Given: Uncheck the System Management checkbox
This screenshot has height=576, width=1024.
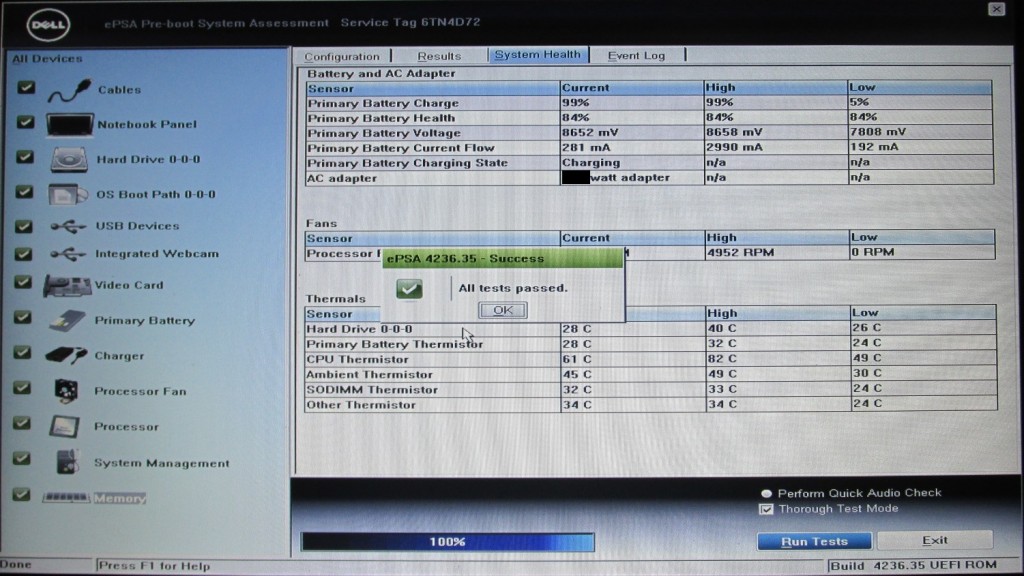Looking at the screenshot, I should (22, 458).
